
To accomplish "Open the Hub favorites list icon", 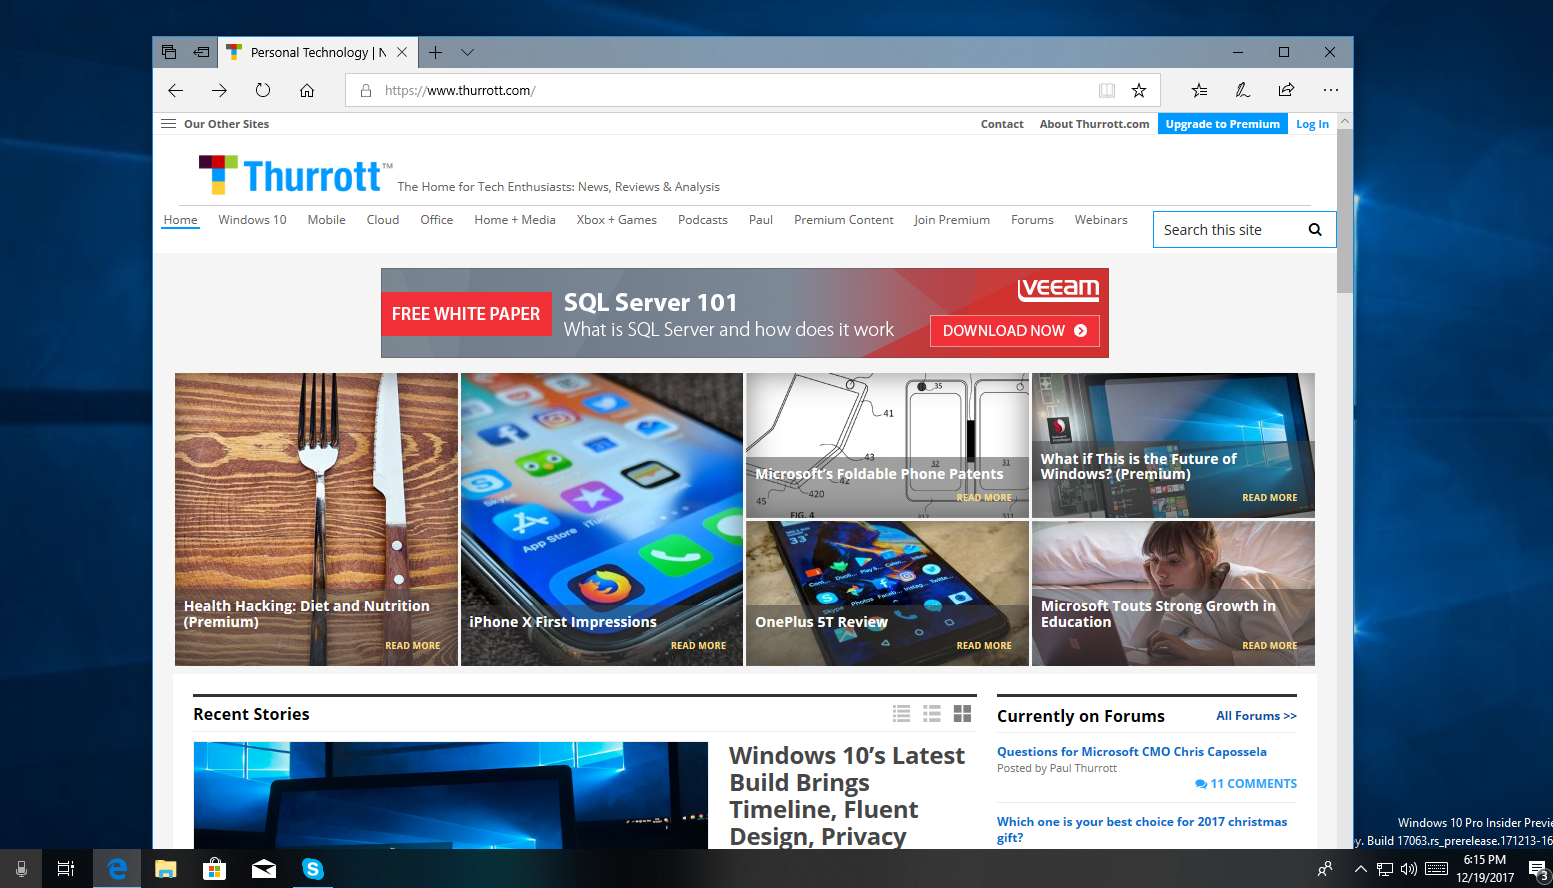I will click(1199, 90).
